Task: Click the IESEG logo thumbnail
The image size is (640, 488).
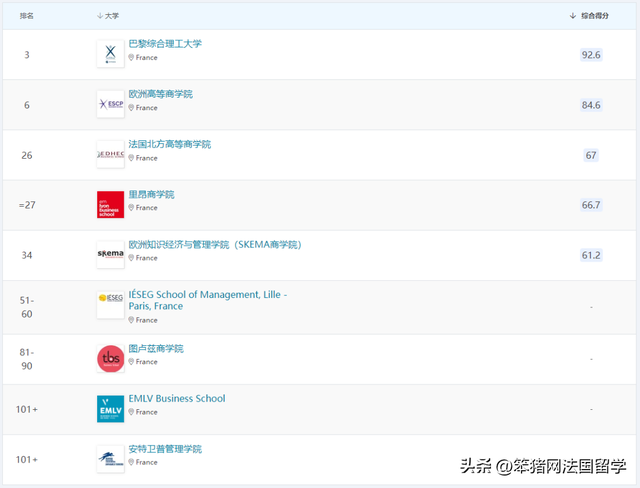Action: 110,305
